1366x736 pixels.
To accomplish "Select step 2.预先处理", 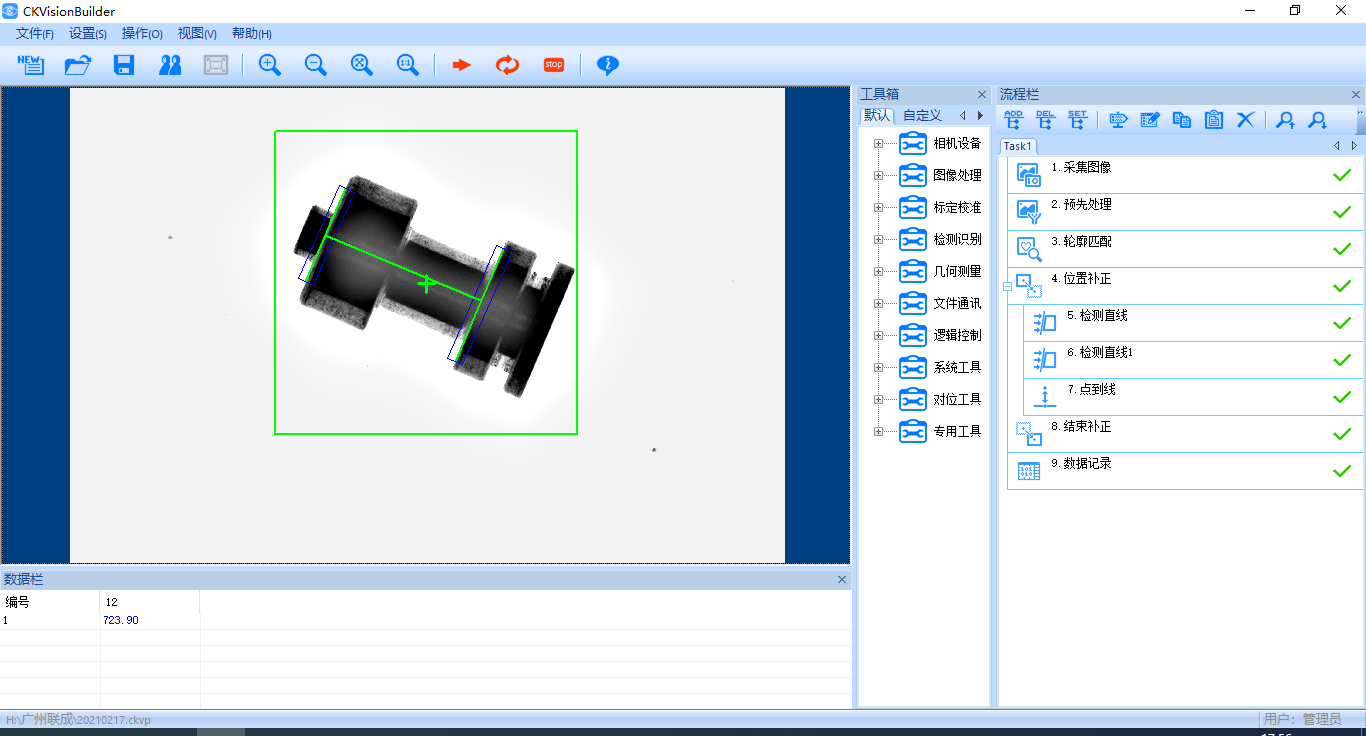I will pos(1185,212).
